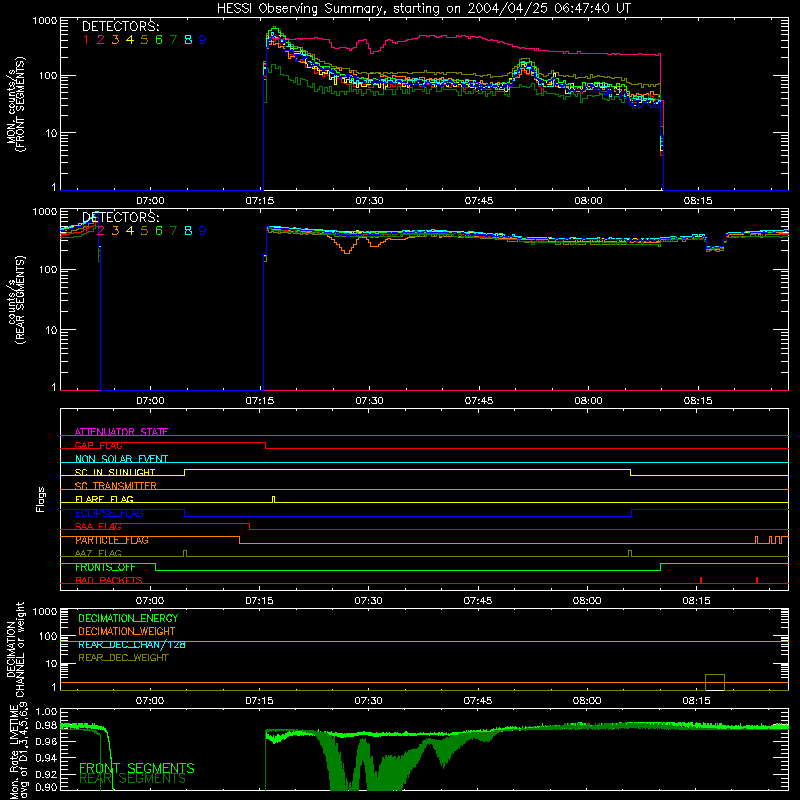The height and width of the screenshot is (800, 800).
Task: Click the NON_SOLAR_EVENT flag label
Action: tap(121, 459)
